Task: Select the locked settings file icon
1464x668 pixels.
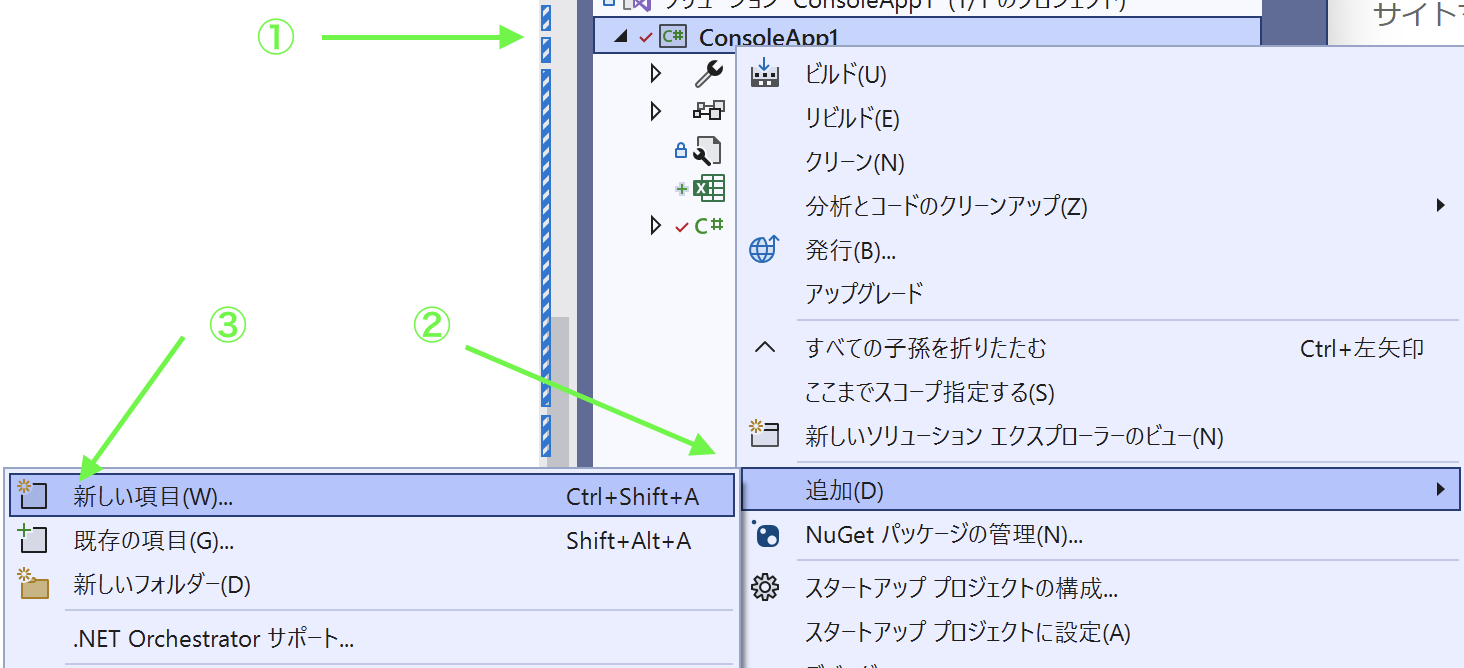Action: [x=707, y=151]
